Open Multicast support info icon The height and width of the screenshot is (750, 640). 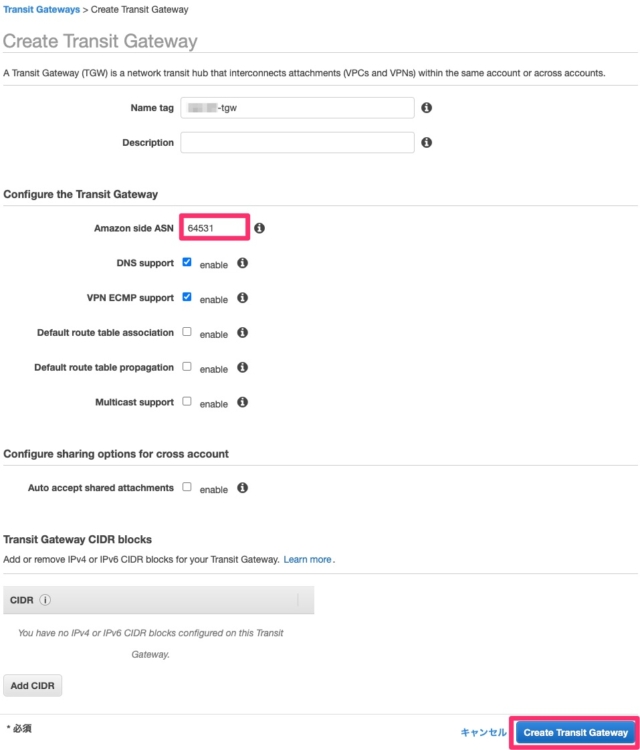pyautogui.click(x=242, y=402)
